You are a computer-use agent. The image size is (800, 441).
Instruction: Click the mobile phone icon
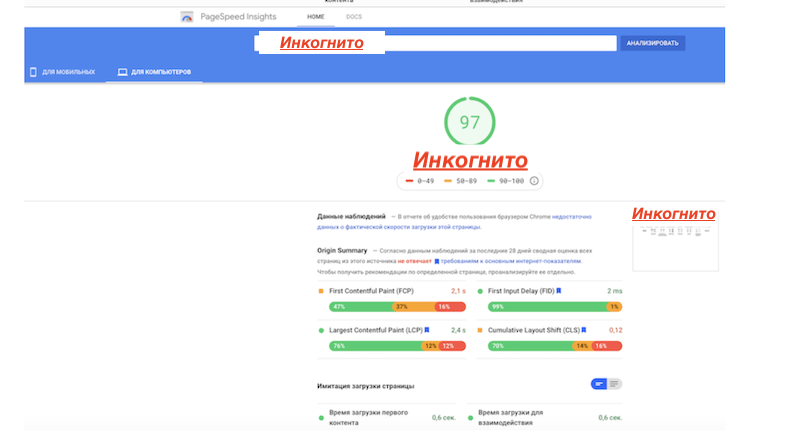click(x=33, y=72)
